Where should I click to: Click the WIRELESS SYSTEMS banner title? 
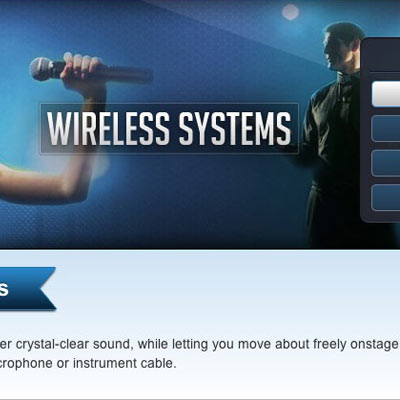(x=169, y=129)
